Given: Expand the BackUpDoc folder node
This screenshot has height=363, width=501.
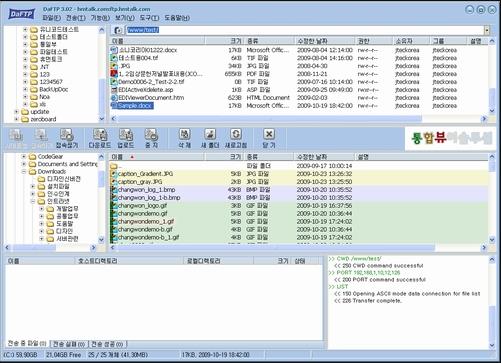Looking at the screenshot, I should (x=25, y=89).
